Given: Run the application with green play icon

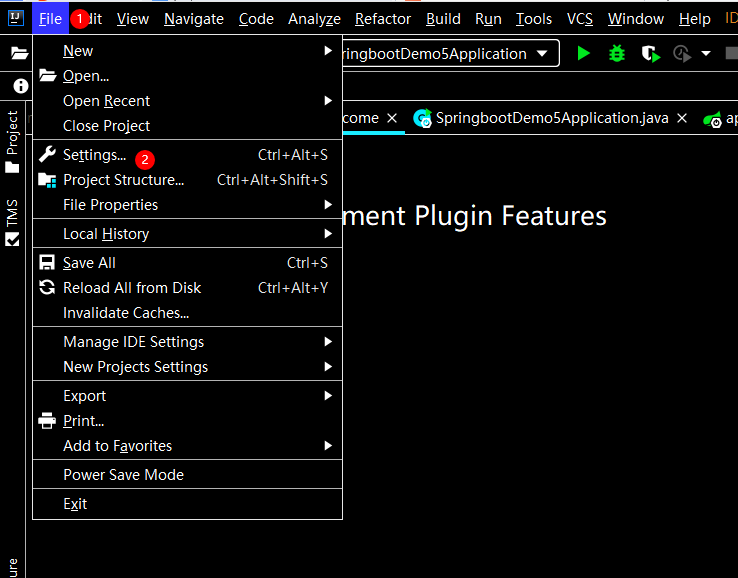Looking at the screenshot, I should coord(584,53).
